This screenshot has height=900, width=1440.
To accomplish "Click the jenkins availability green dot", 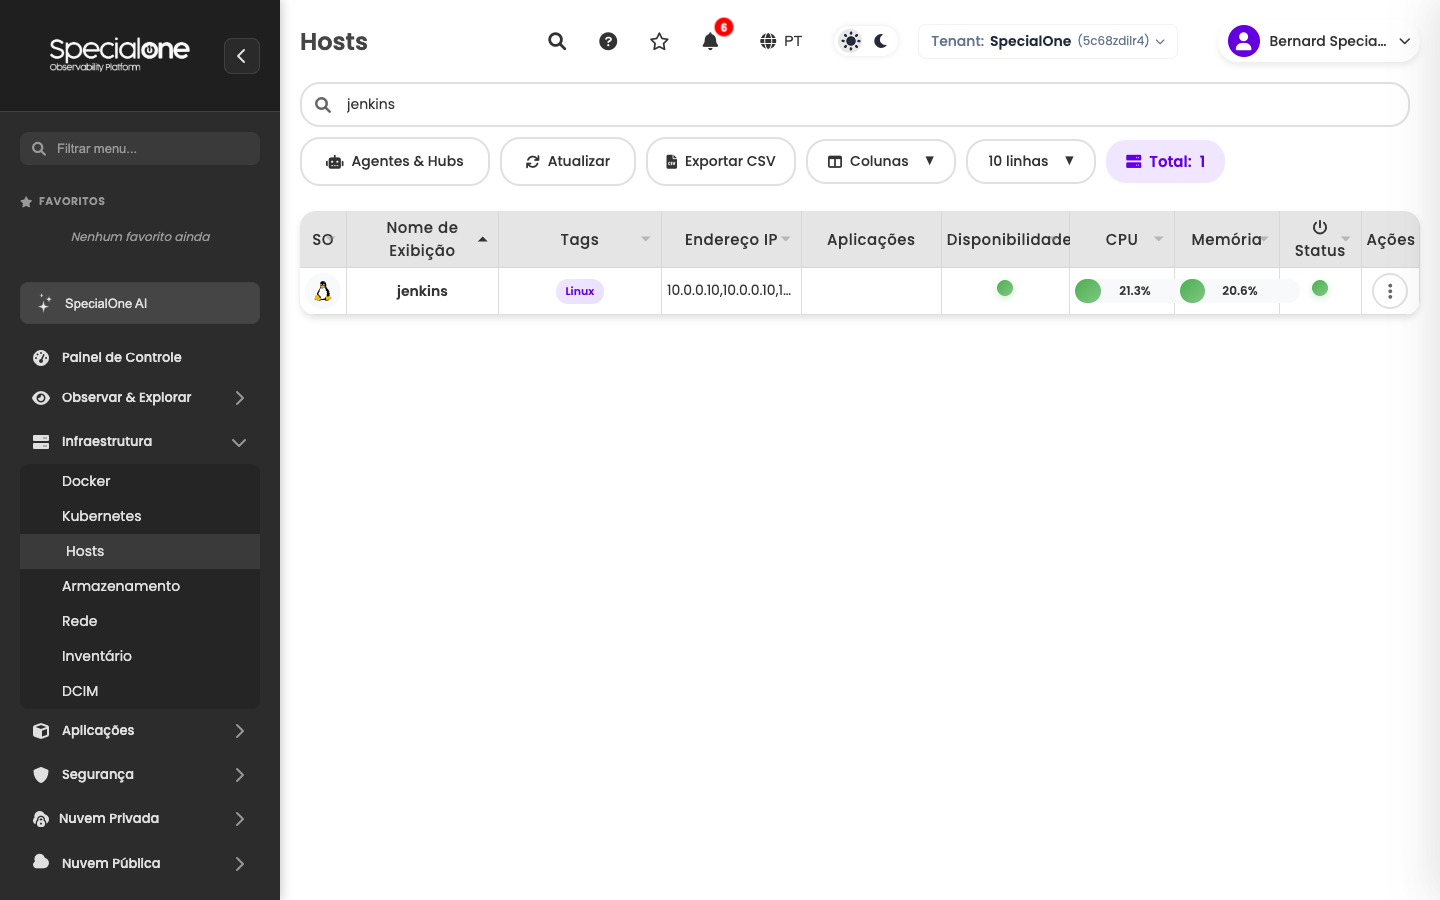I will tap(1005, 288).
